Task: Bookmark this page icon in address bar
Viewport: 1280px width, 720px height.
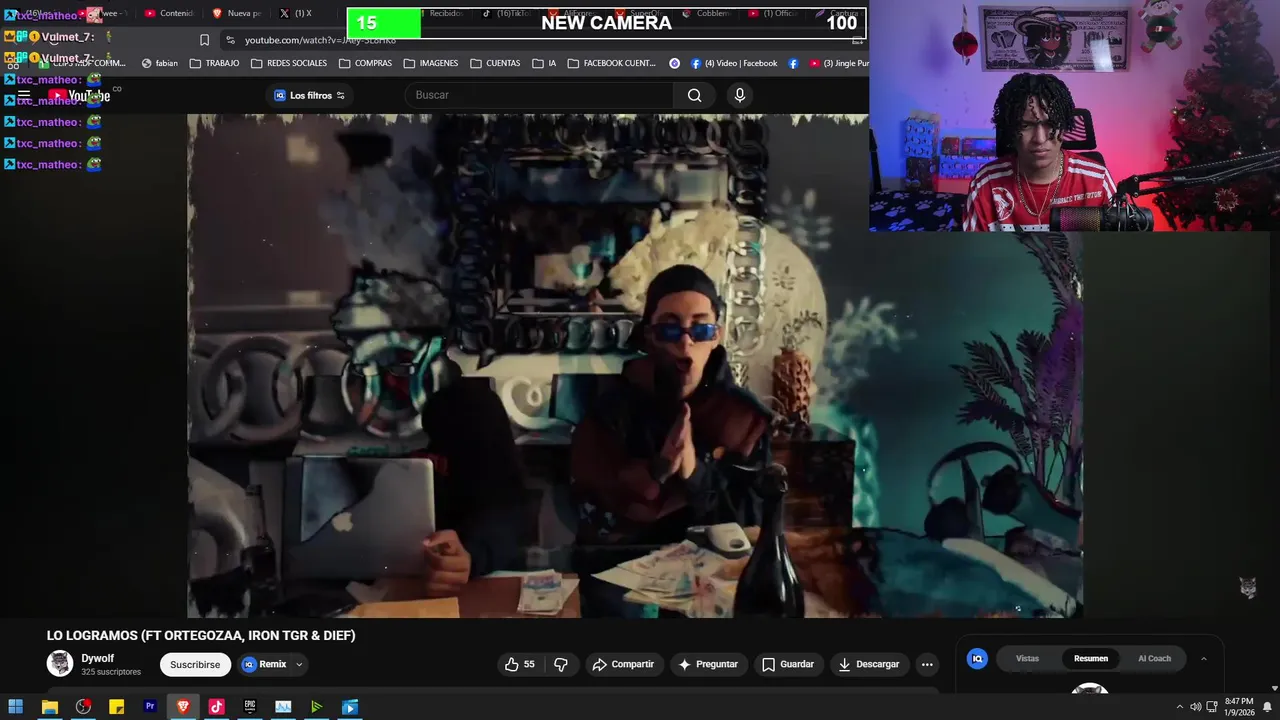Action: (204, 40)
